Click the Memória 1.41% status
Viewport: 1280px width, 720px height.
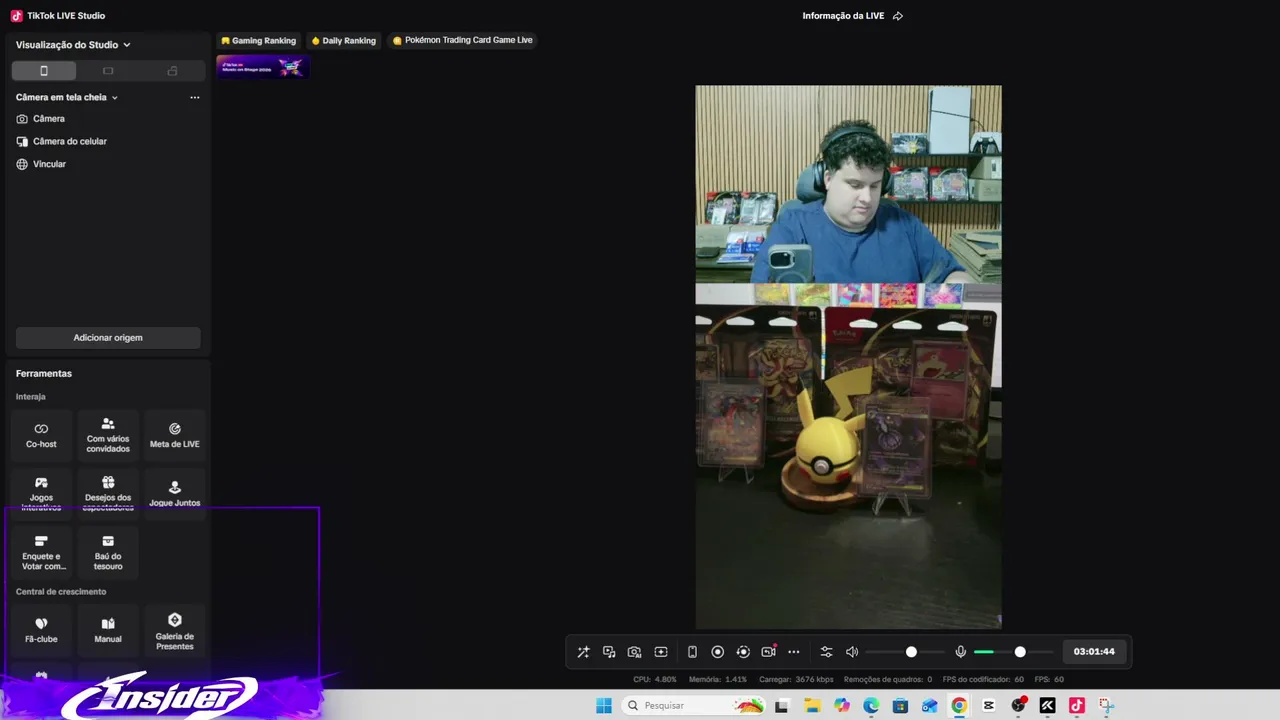tap(718, 679)
